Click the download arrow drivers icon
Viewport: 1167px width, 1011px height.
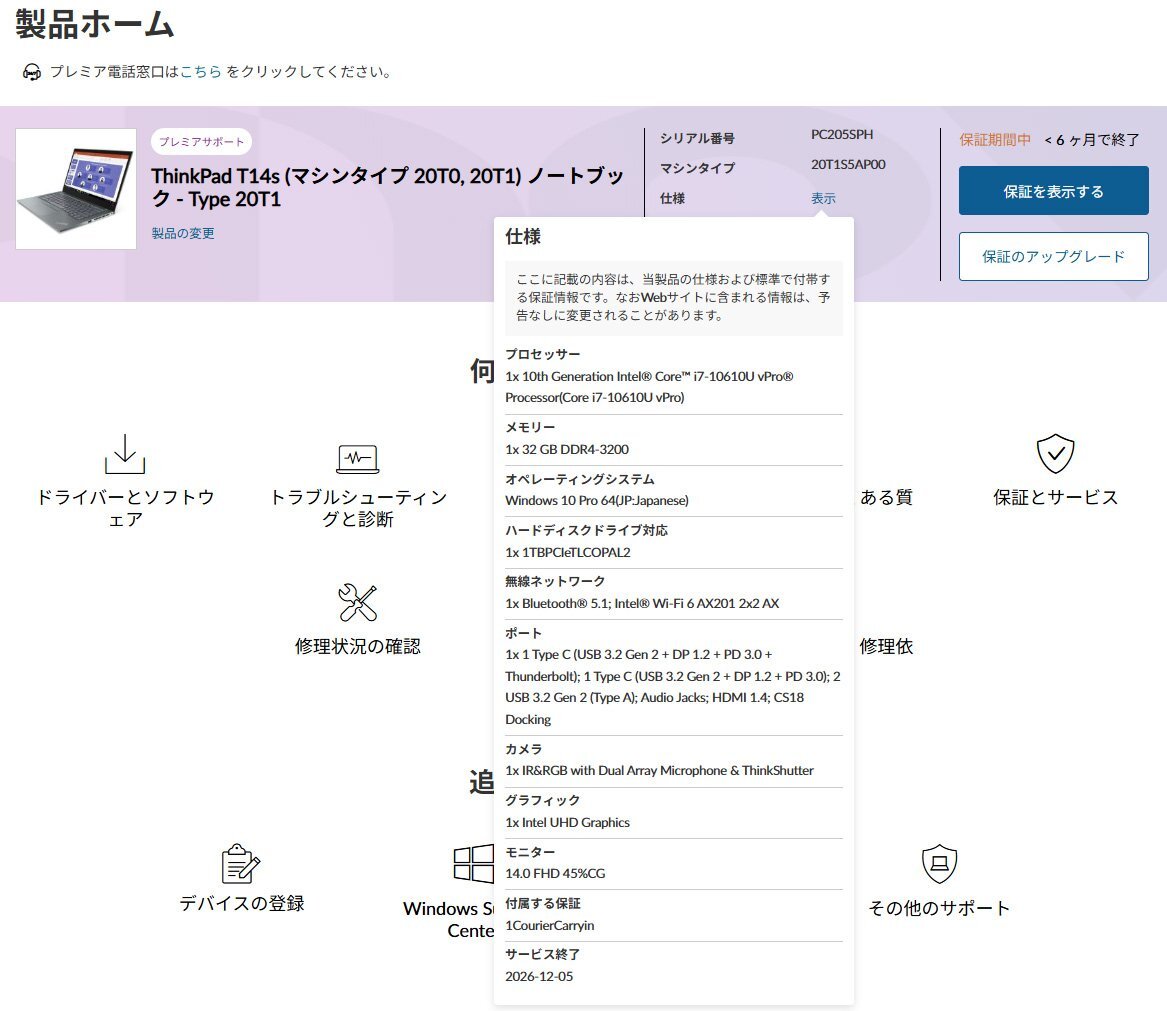125,453
